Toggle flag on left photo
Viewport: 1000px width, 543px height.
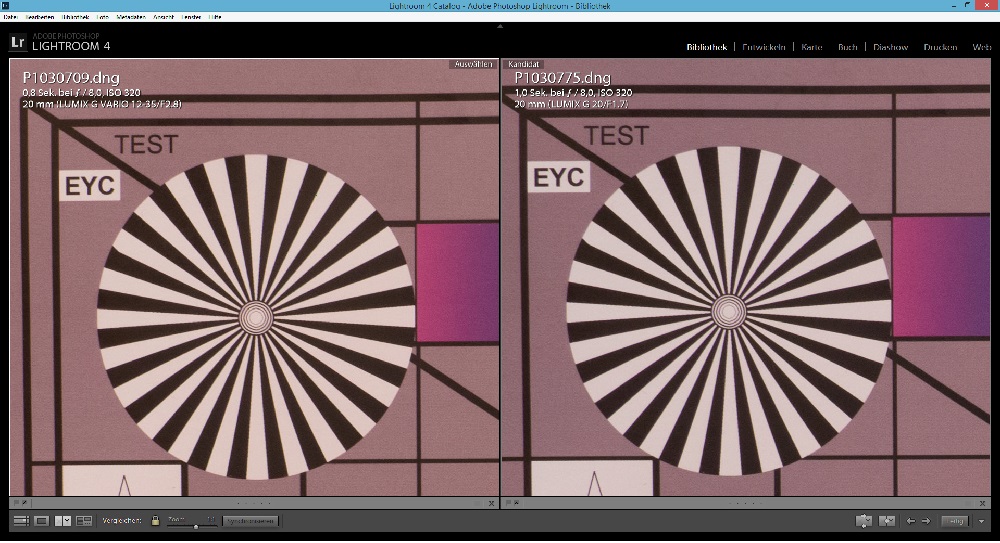[x=17, y=503]
